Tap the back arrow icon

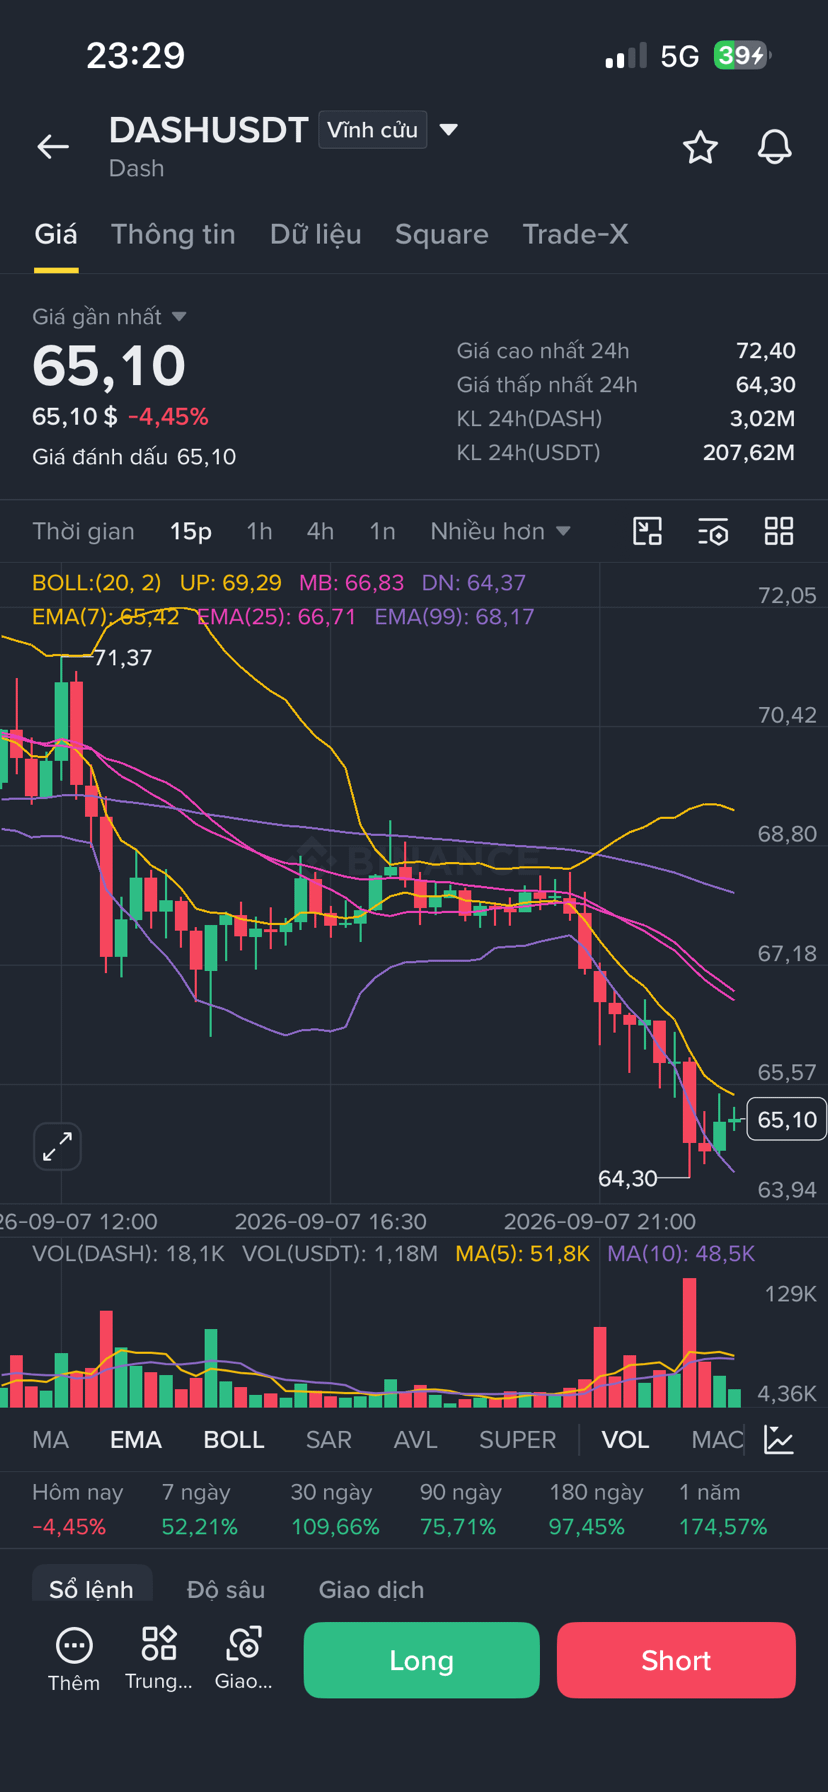coord(53,147)
